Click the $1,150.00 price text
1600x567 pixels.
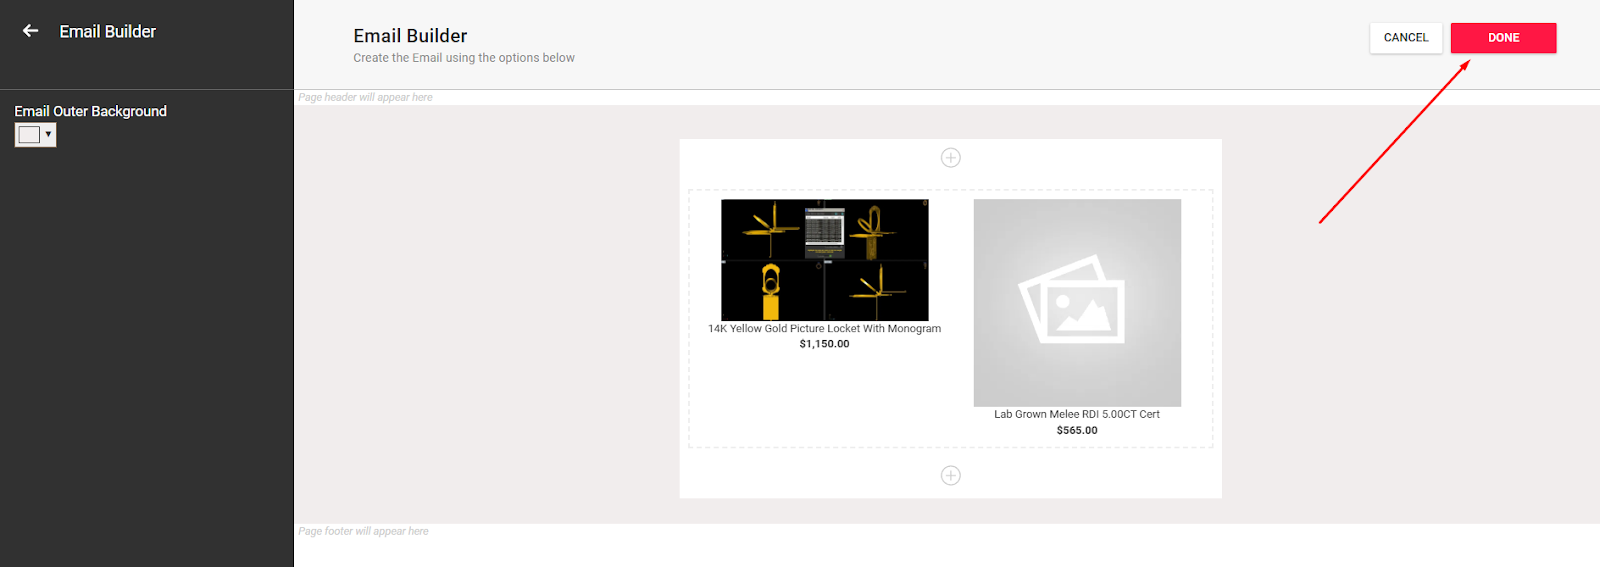[825, 344]
